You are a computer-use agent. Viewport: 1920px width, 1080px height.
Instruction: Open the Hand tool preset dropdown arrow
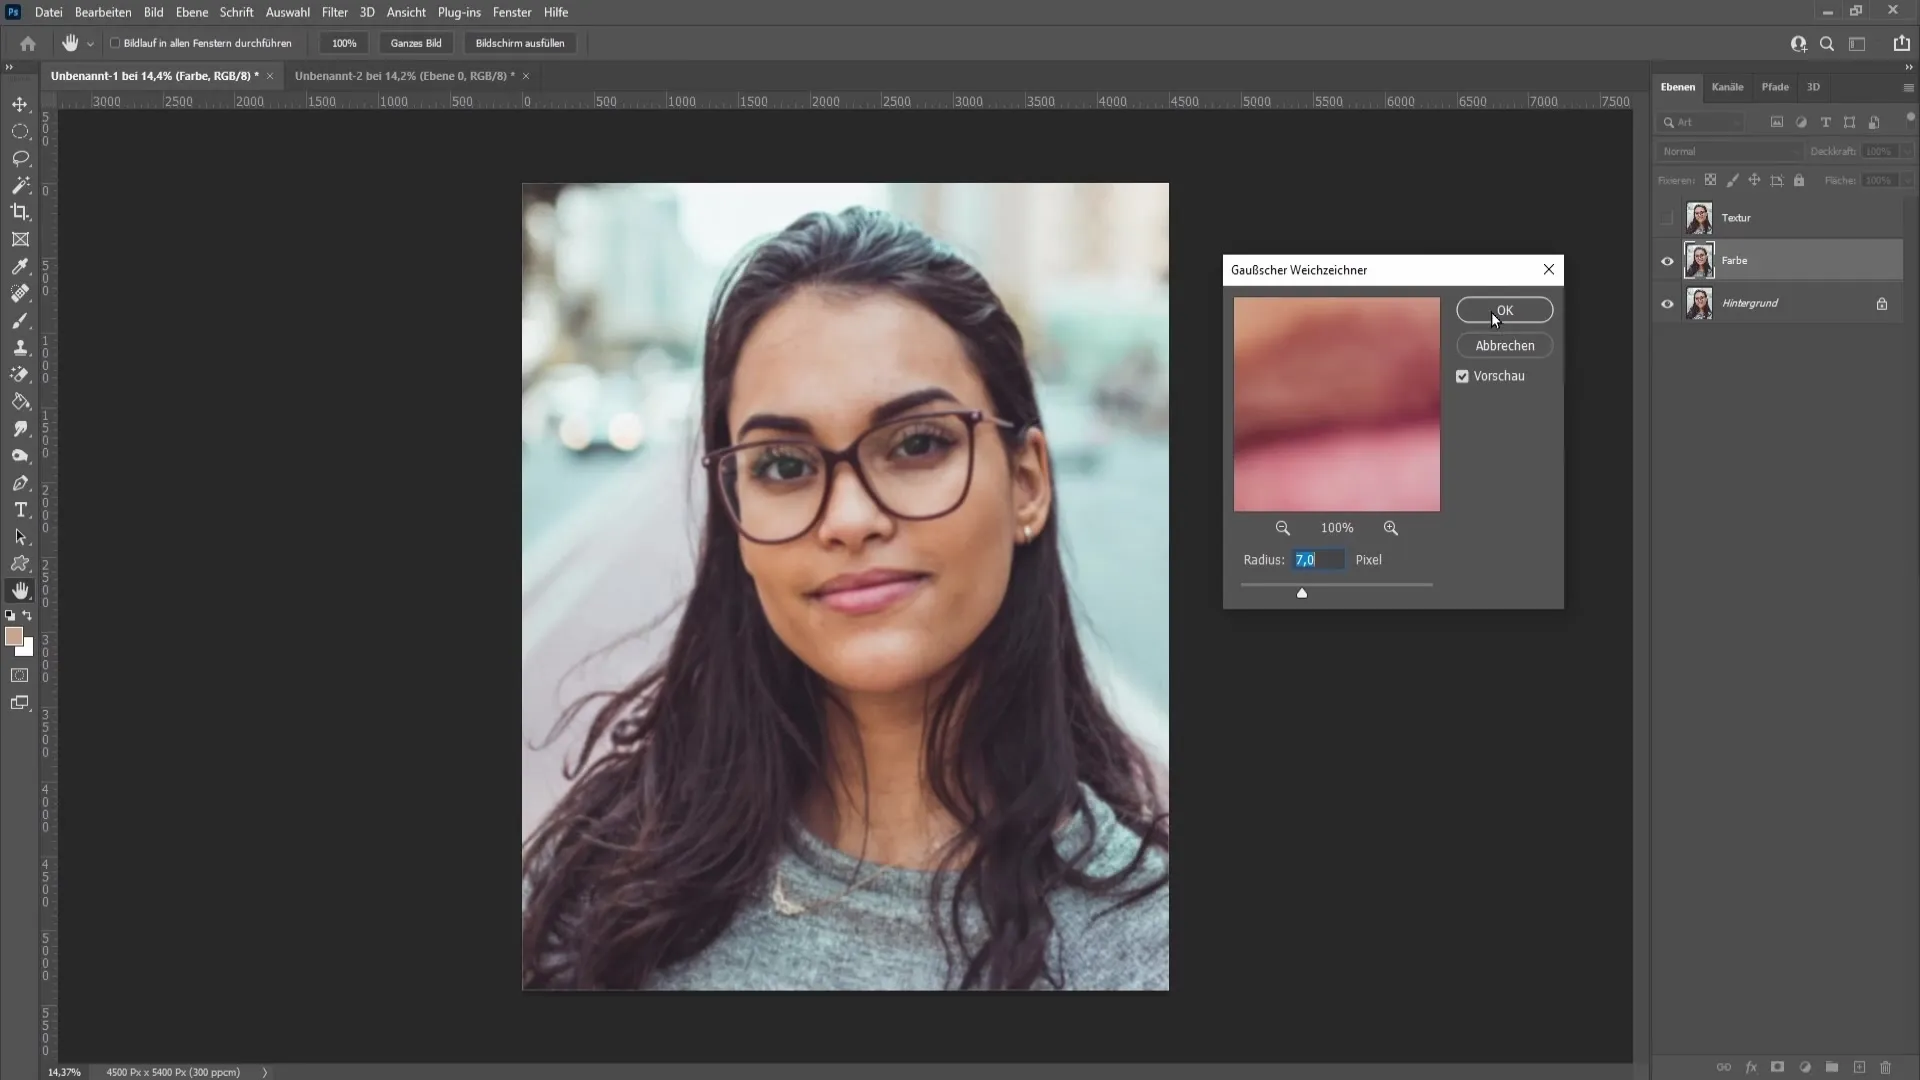[90, 44]
